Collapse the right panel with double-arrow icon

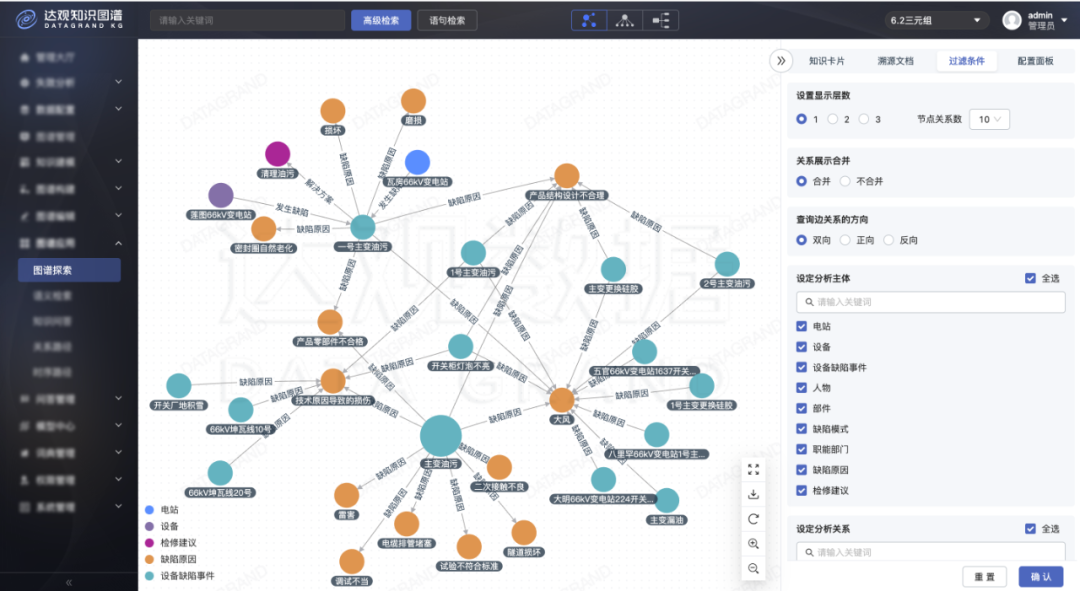point(781,61)
